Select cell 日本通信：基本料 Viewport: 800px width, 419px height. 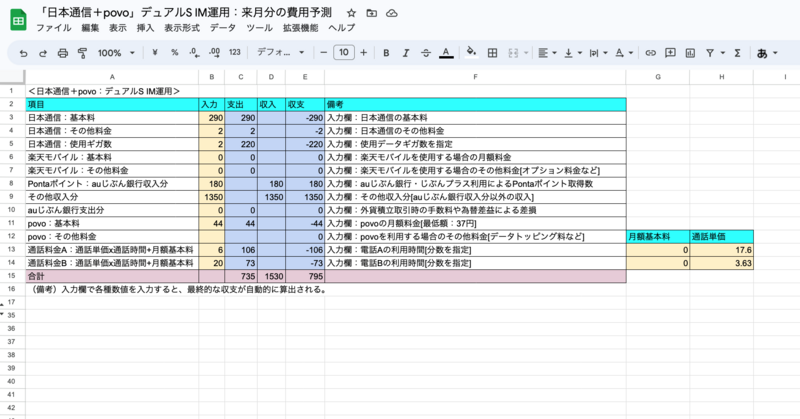(x=112, y=117)
